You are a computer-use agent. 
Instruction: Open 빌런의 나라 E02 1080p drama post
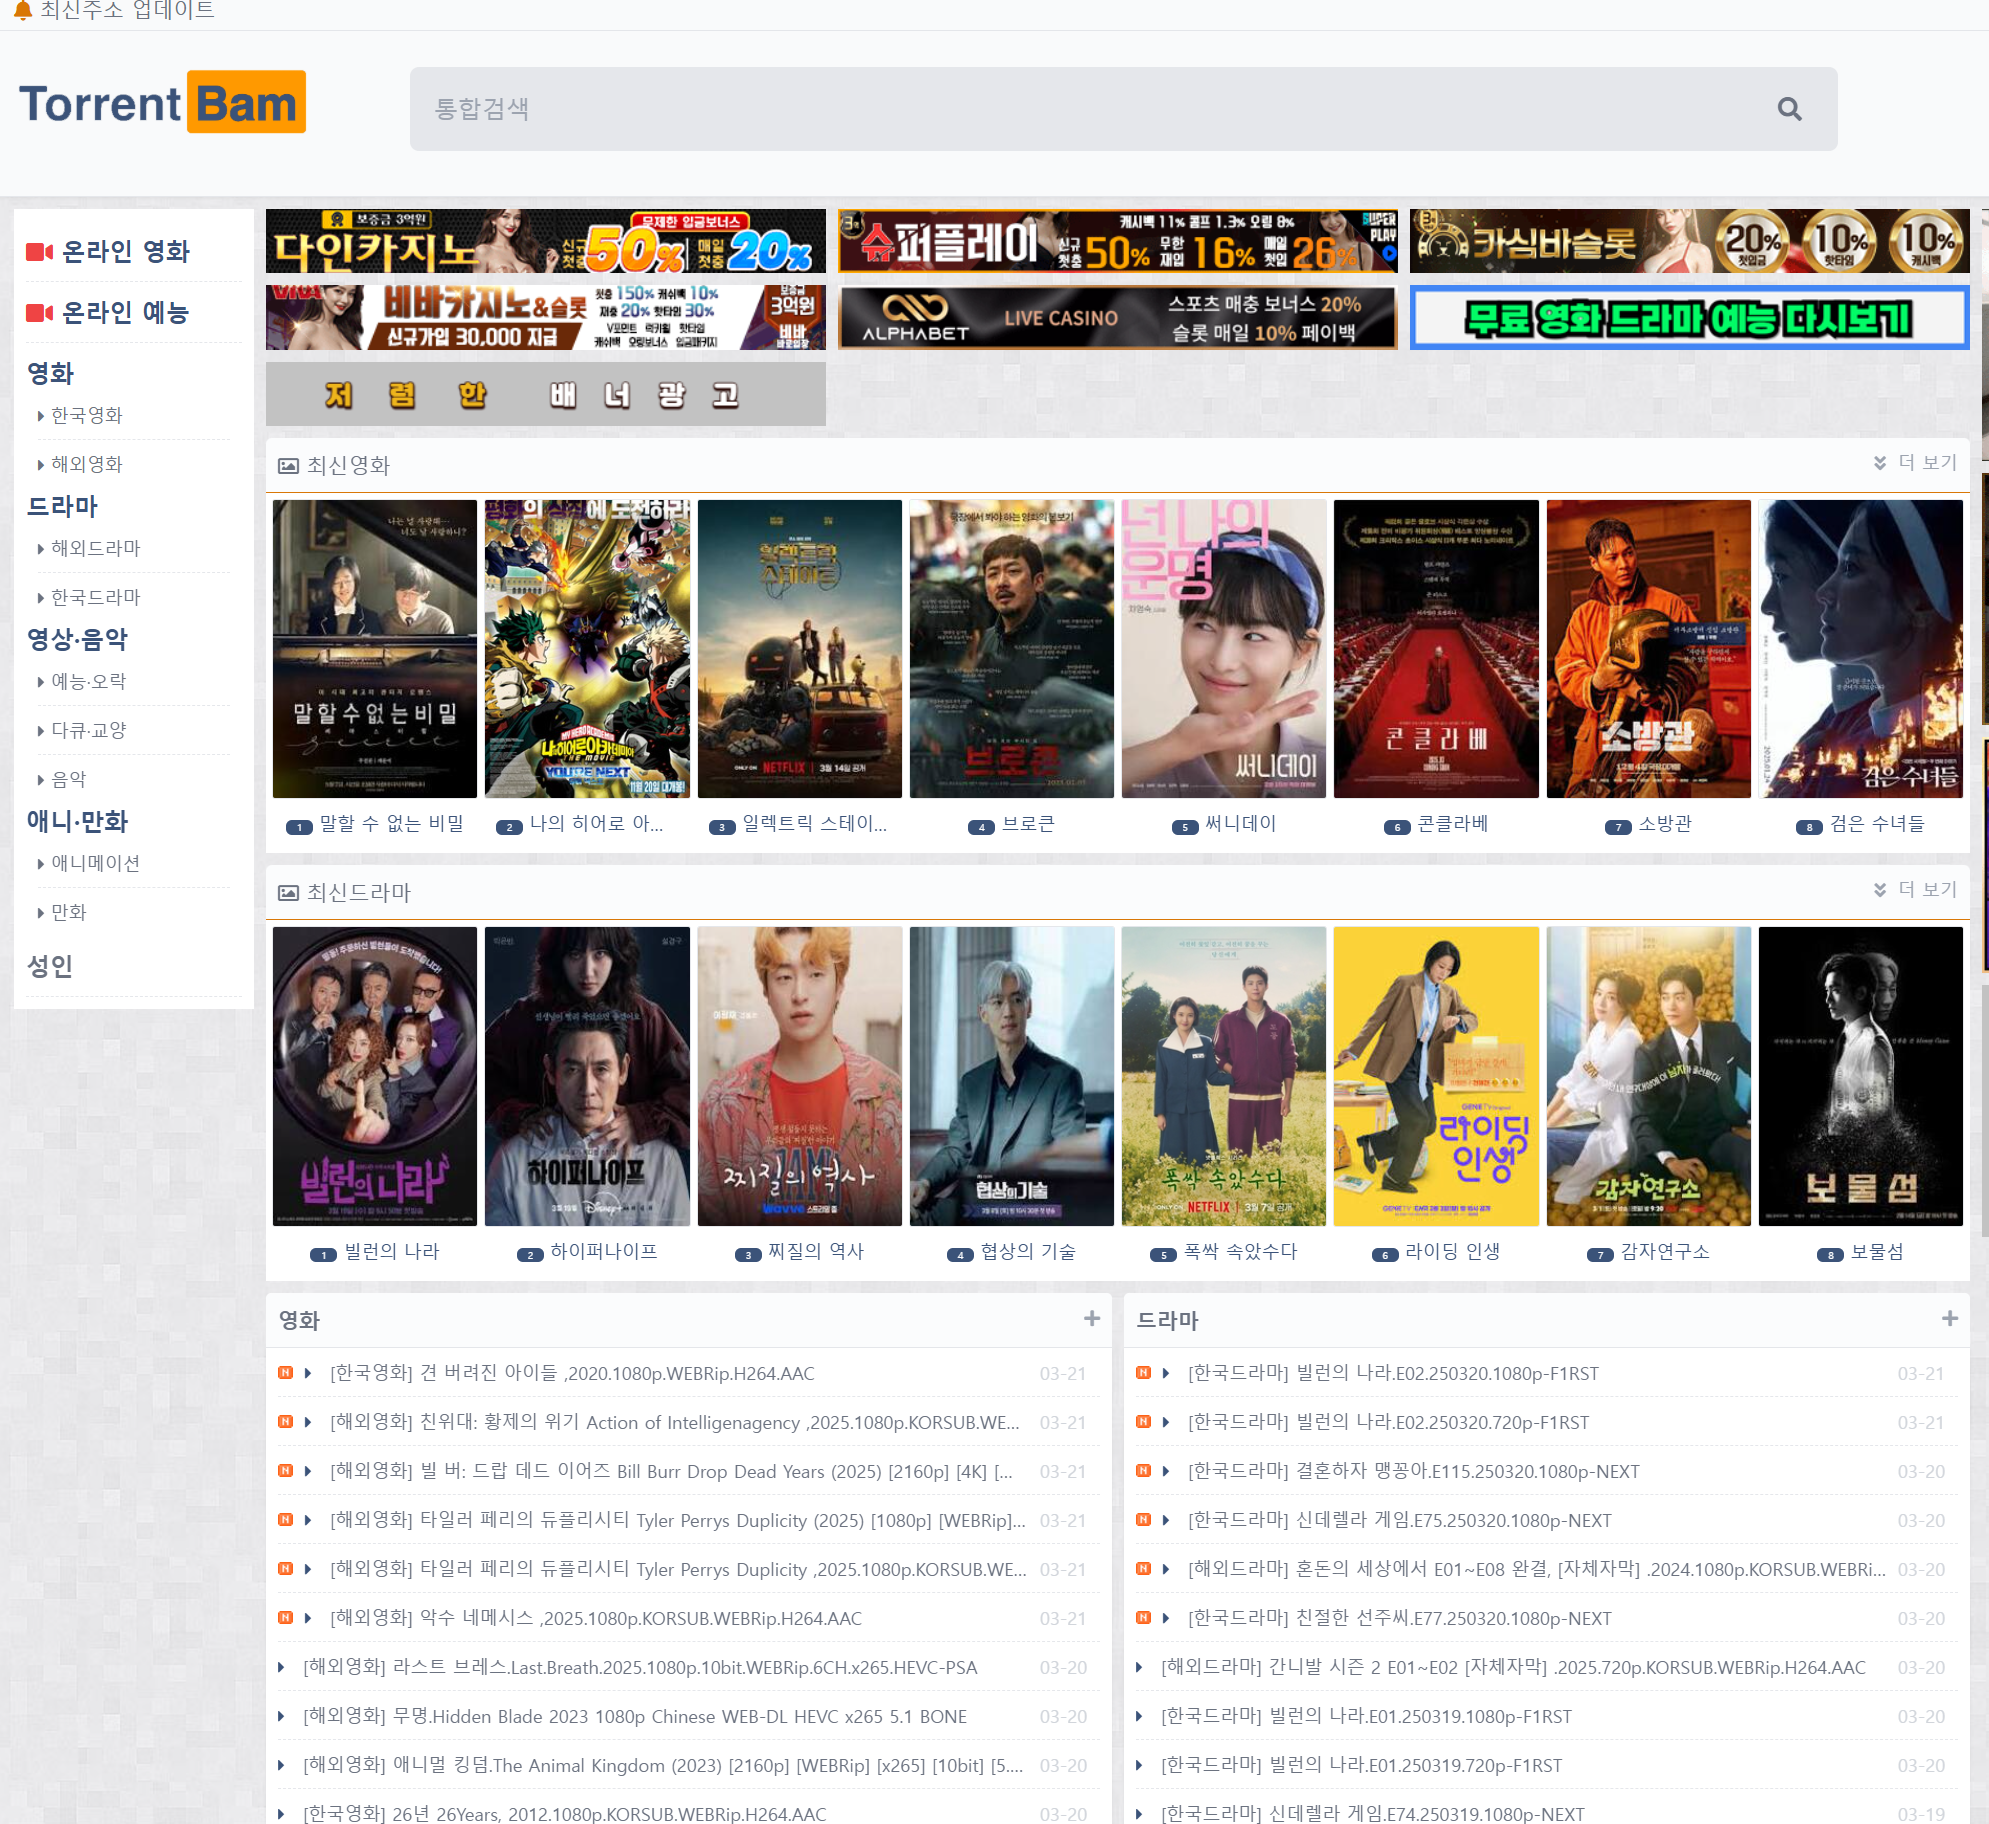tap(1393, 1373)
